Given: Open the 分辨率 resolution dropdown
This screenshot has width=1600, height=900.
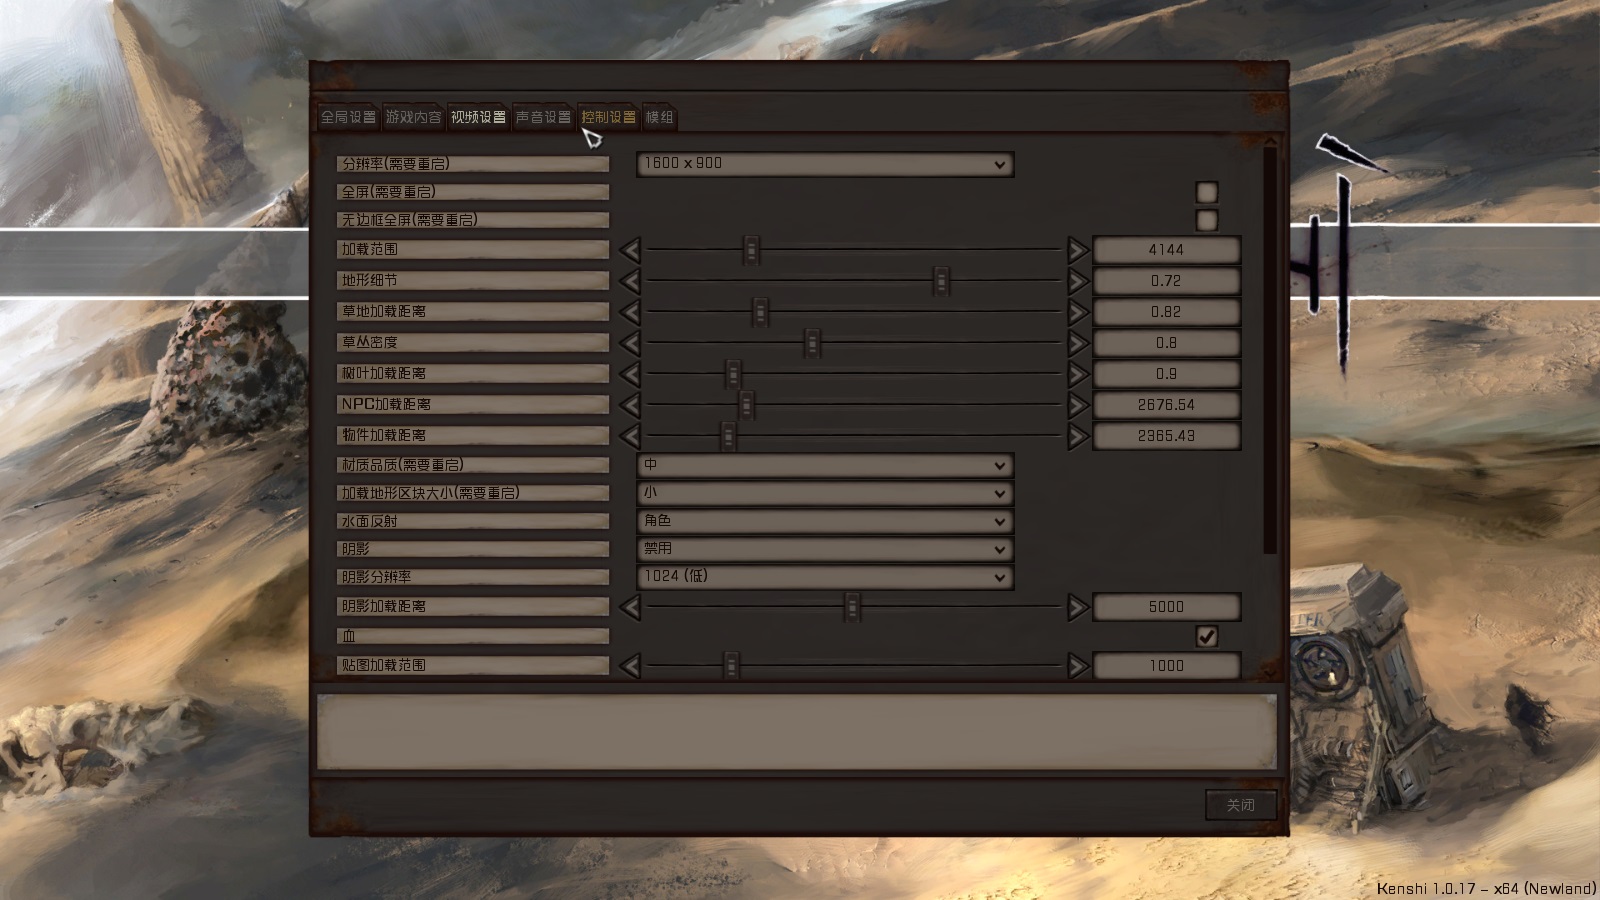Looking at the screenshot, I should point(825,164).
